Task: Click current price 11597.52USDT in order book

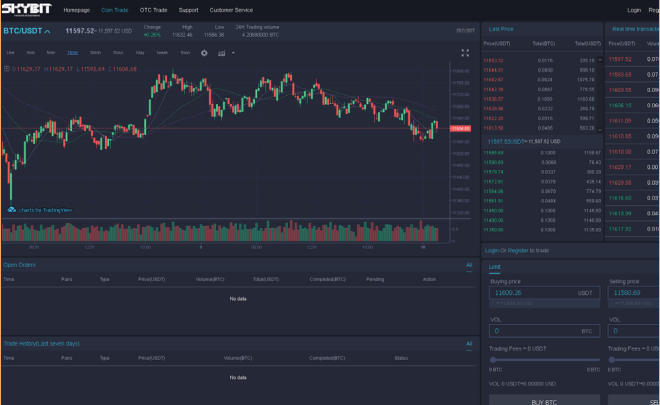Action: click(x=506, y=142)
